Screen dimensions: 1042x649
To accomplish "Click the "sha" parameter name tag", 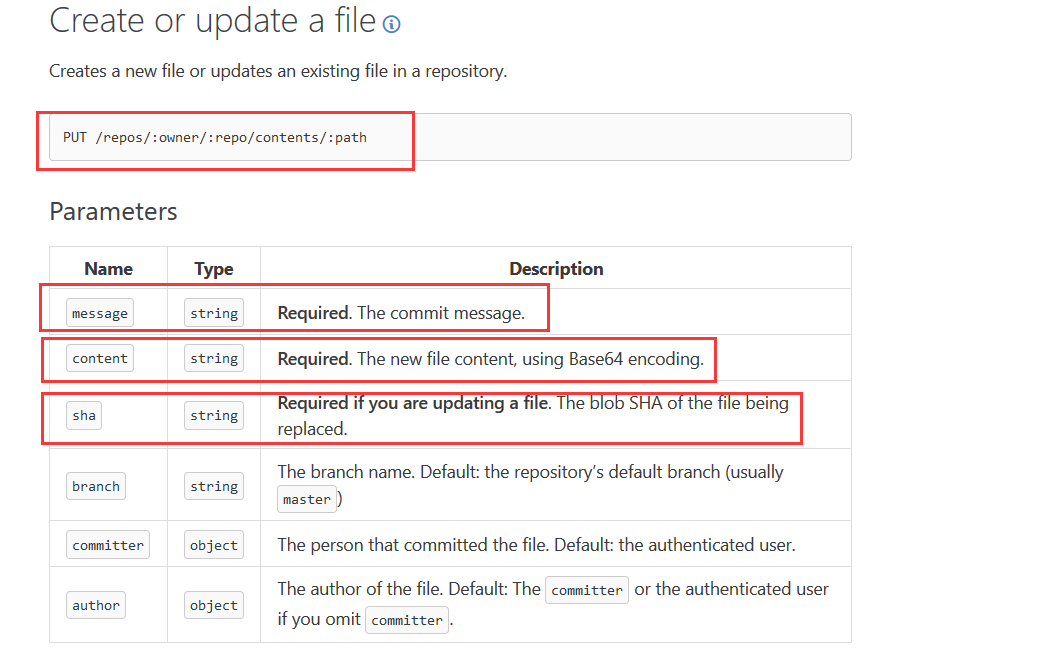I will coord(84,415).
